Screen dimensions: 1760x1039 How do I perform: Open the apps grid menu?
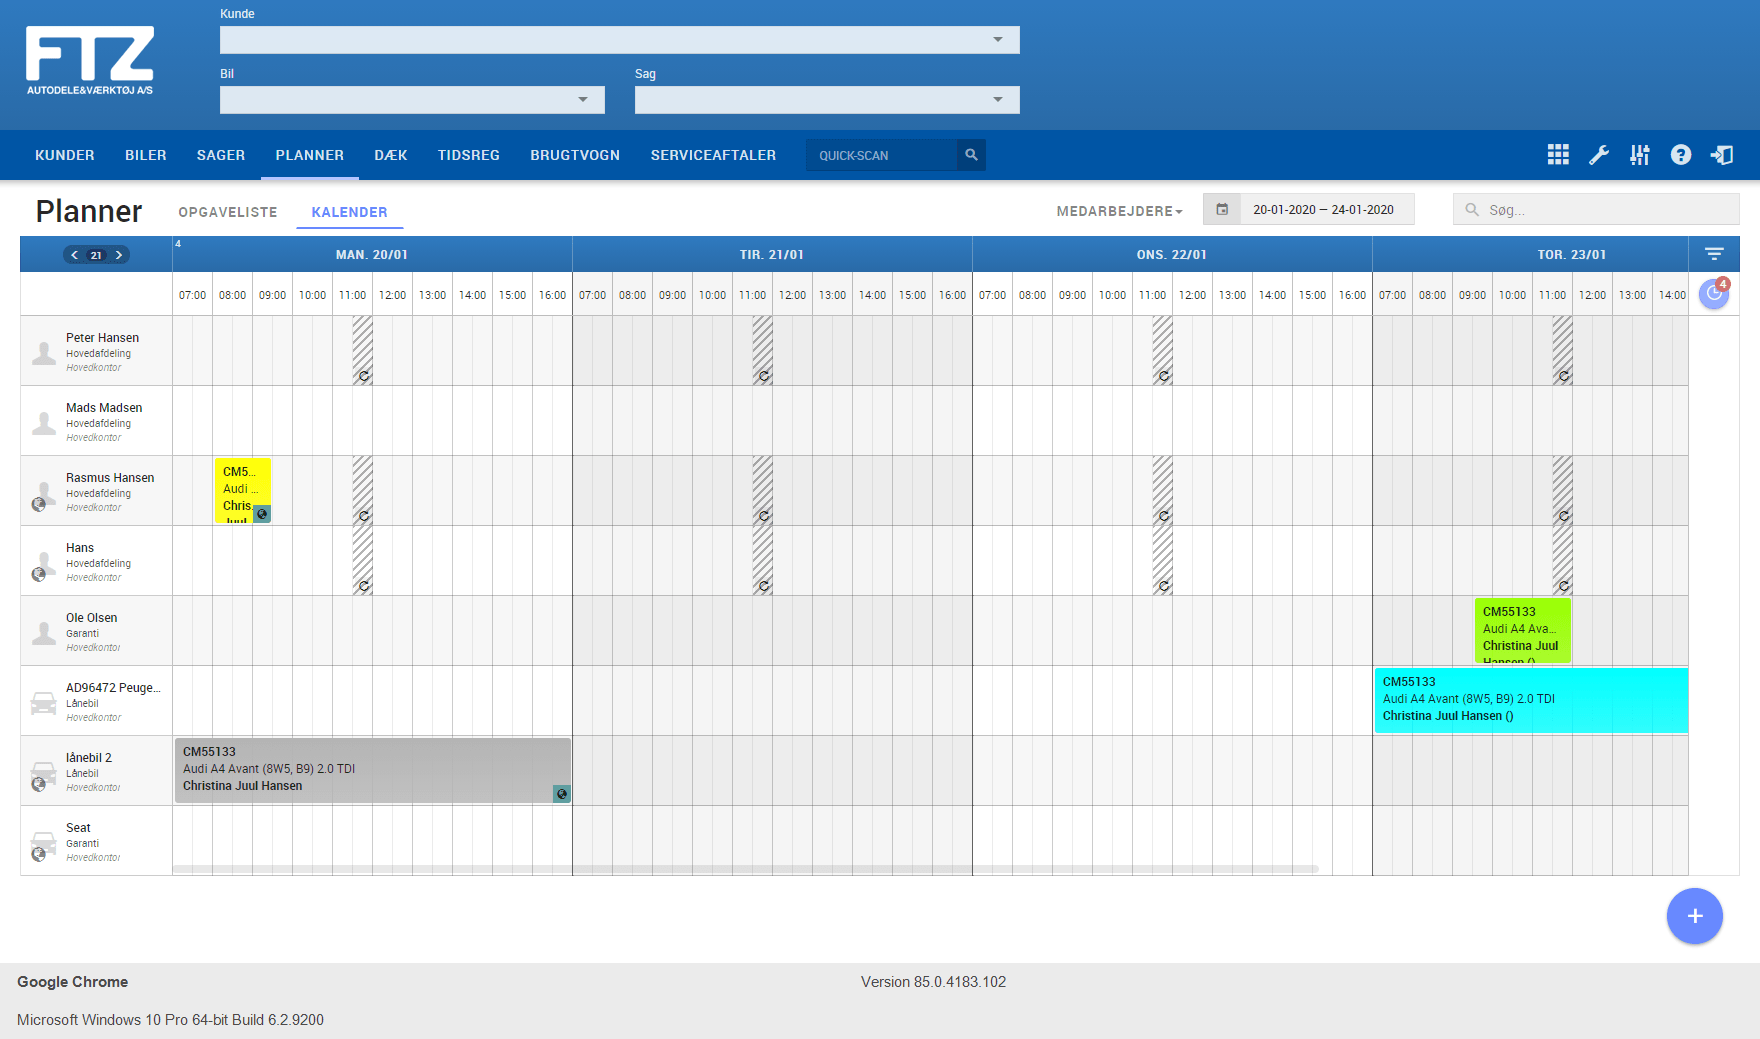pos(1558,155)
